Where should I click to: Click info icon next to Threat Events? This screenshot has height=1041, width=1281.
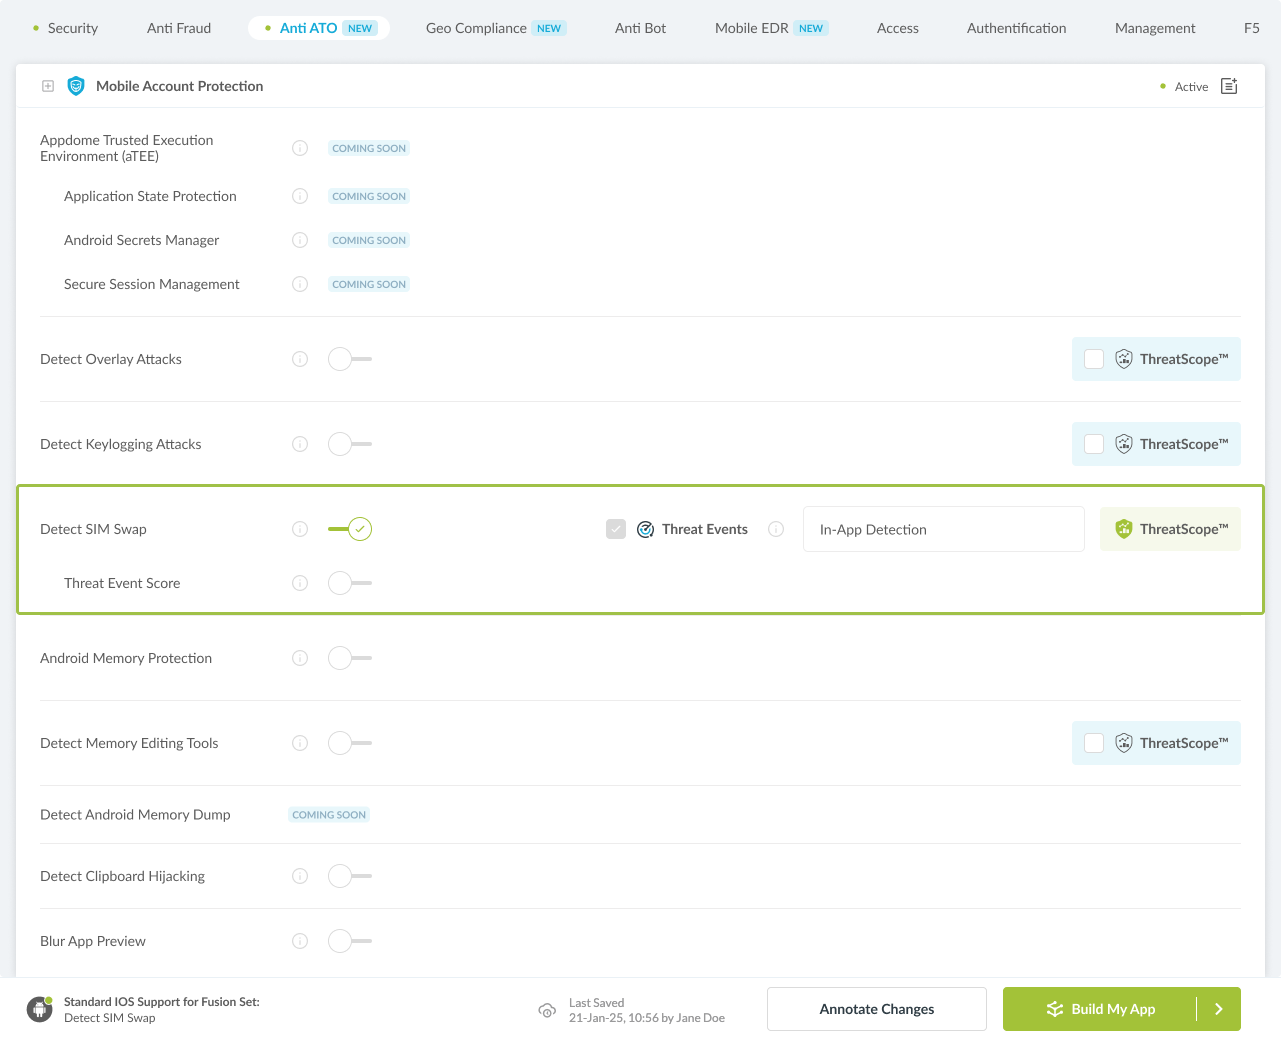(x=776, y=529)
